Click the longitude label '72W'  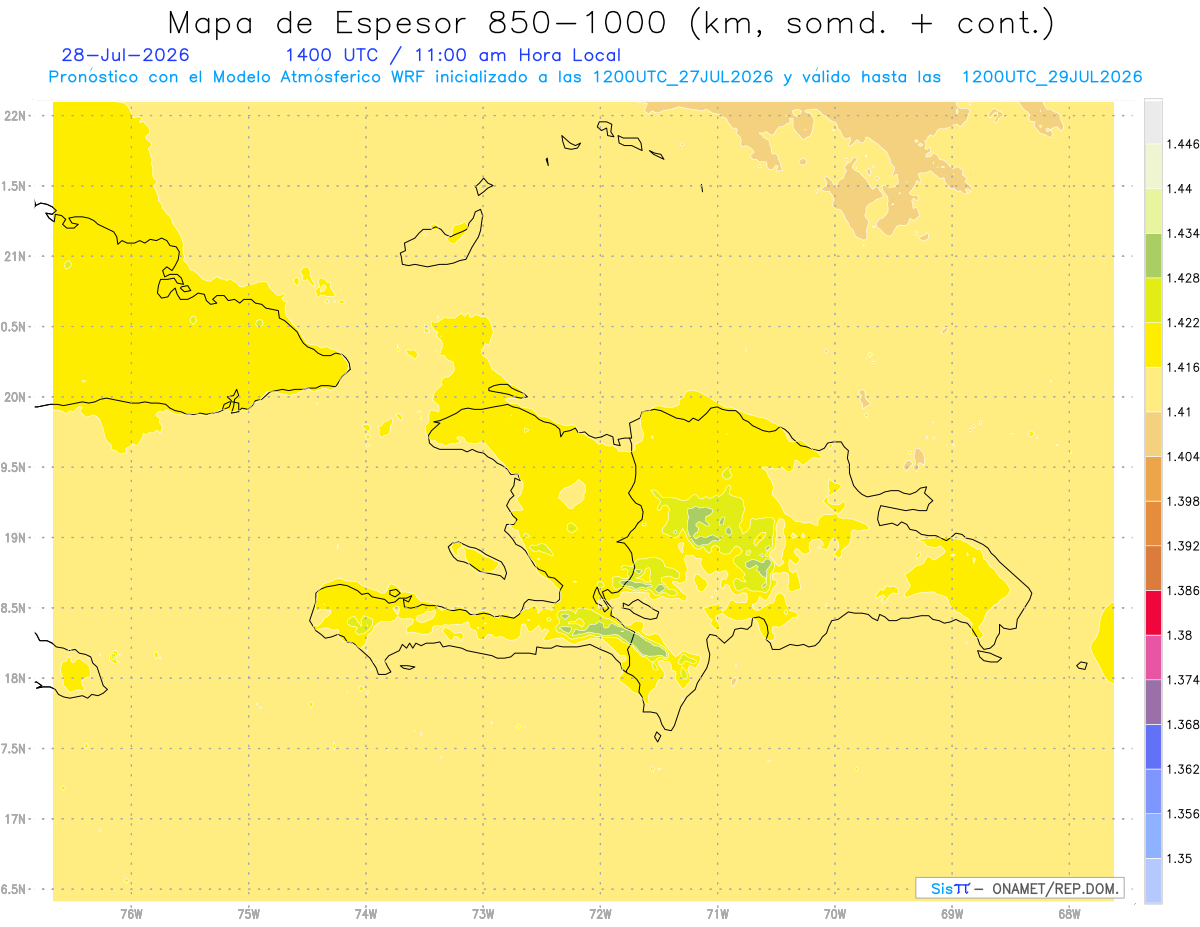[600, 914]
